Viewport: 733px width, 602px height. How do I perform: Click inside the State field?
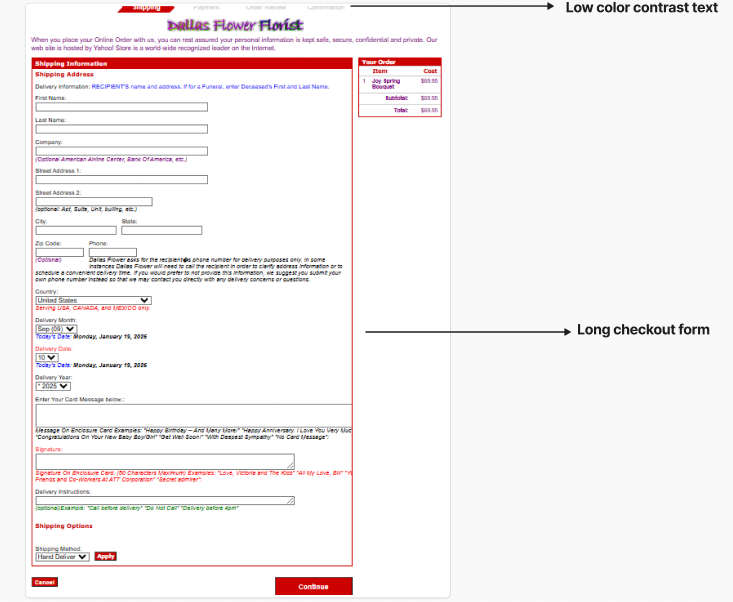[x=161, y=230]
